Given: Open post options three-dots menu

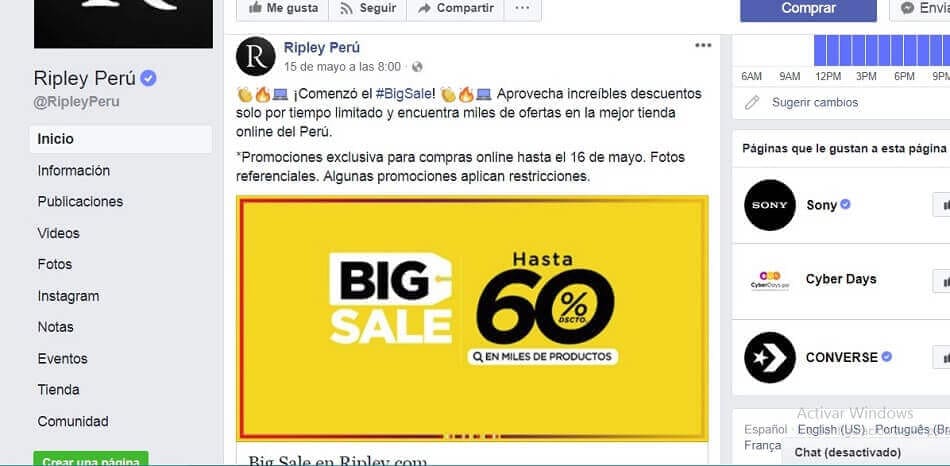Looking at the screenshot, I should pos(703,45).
